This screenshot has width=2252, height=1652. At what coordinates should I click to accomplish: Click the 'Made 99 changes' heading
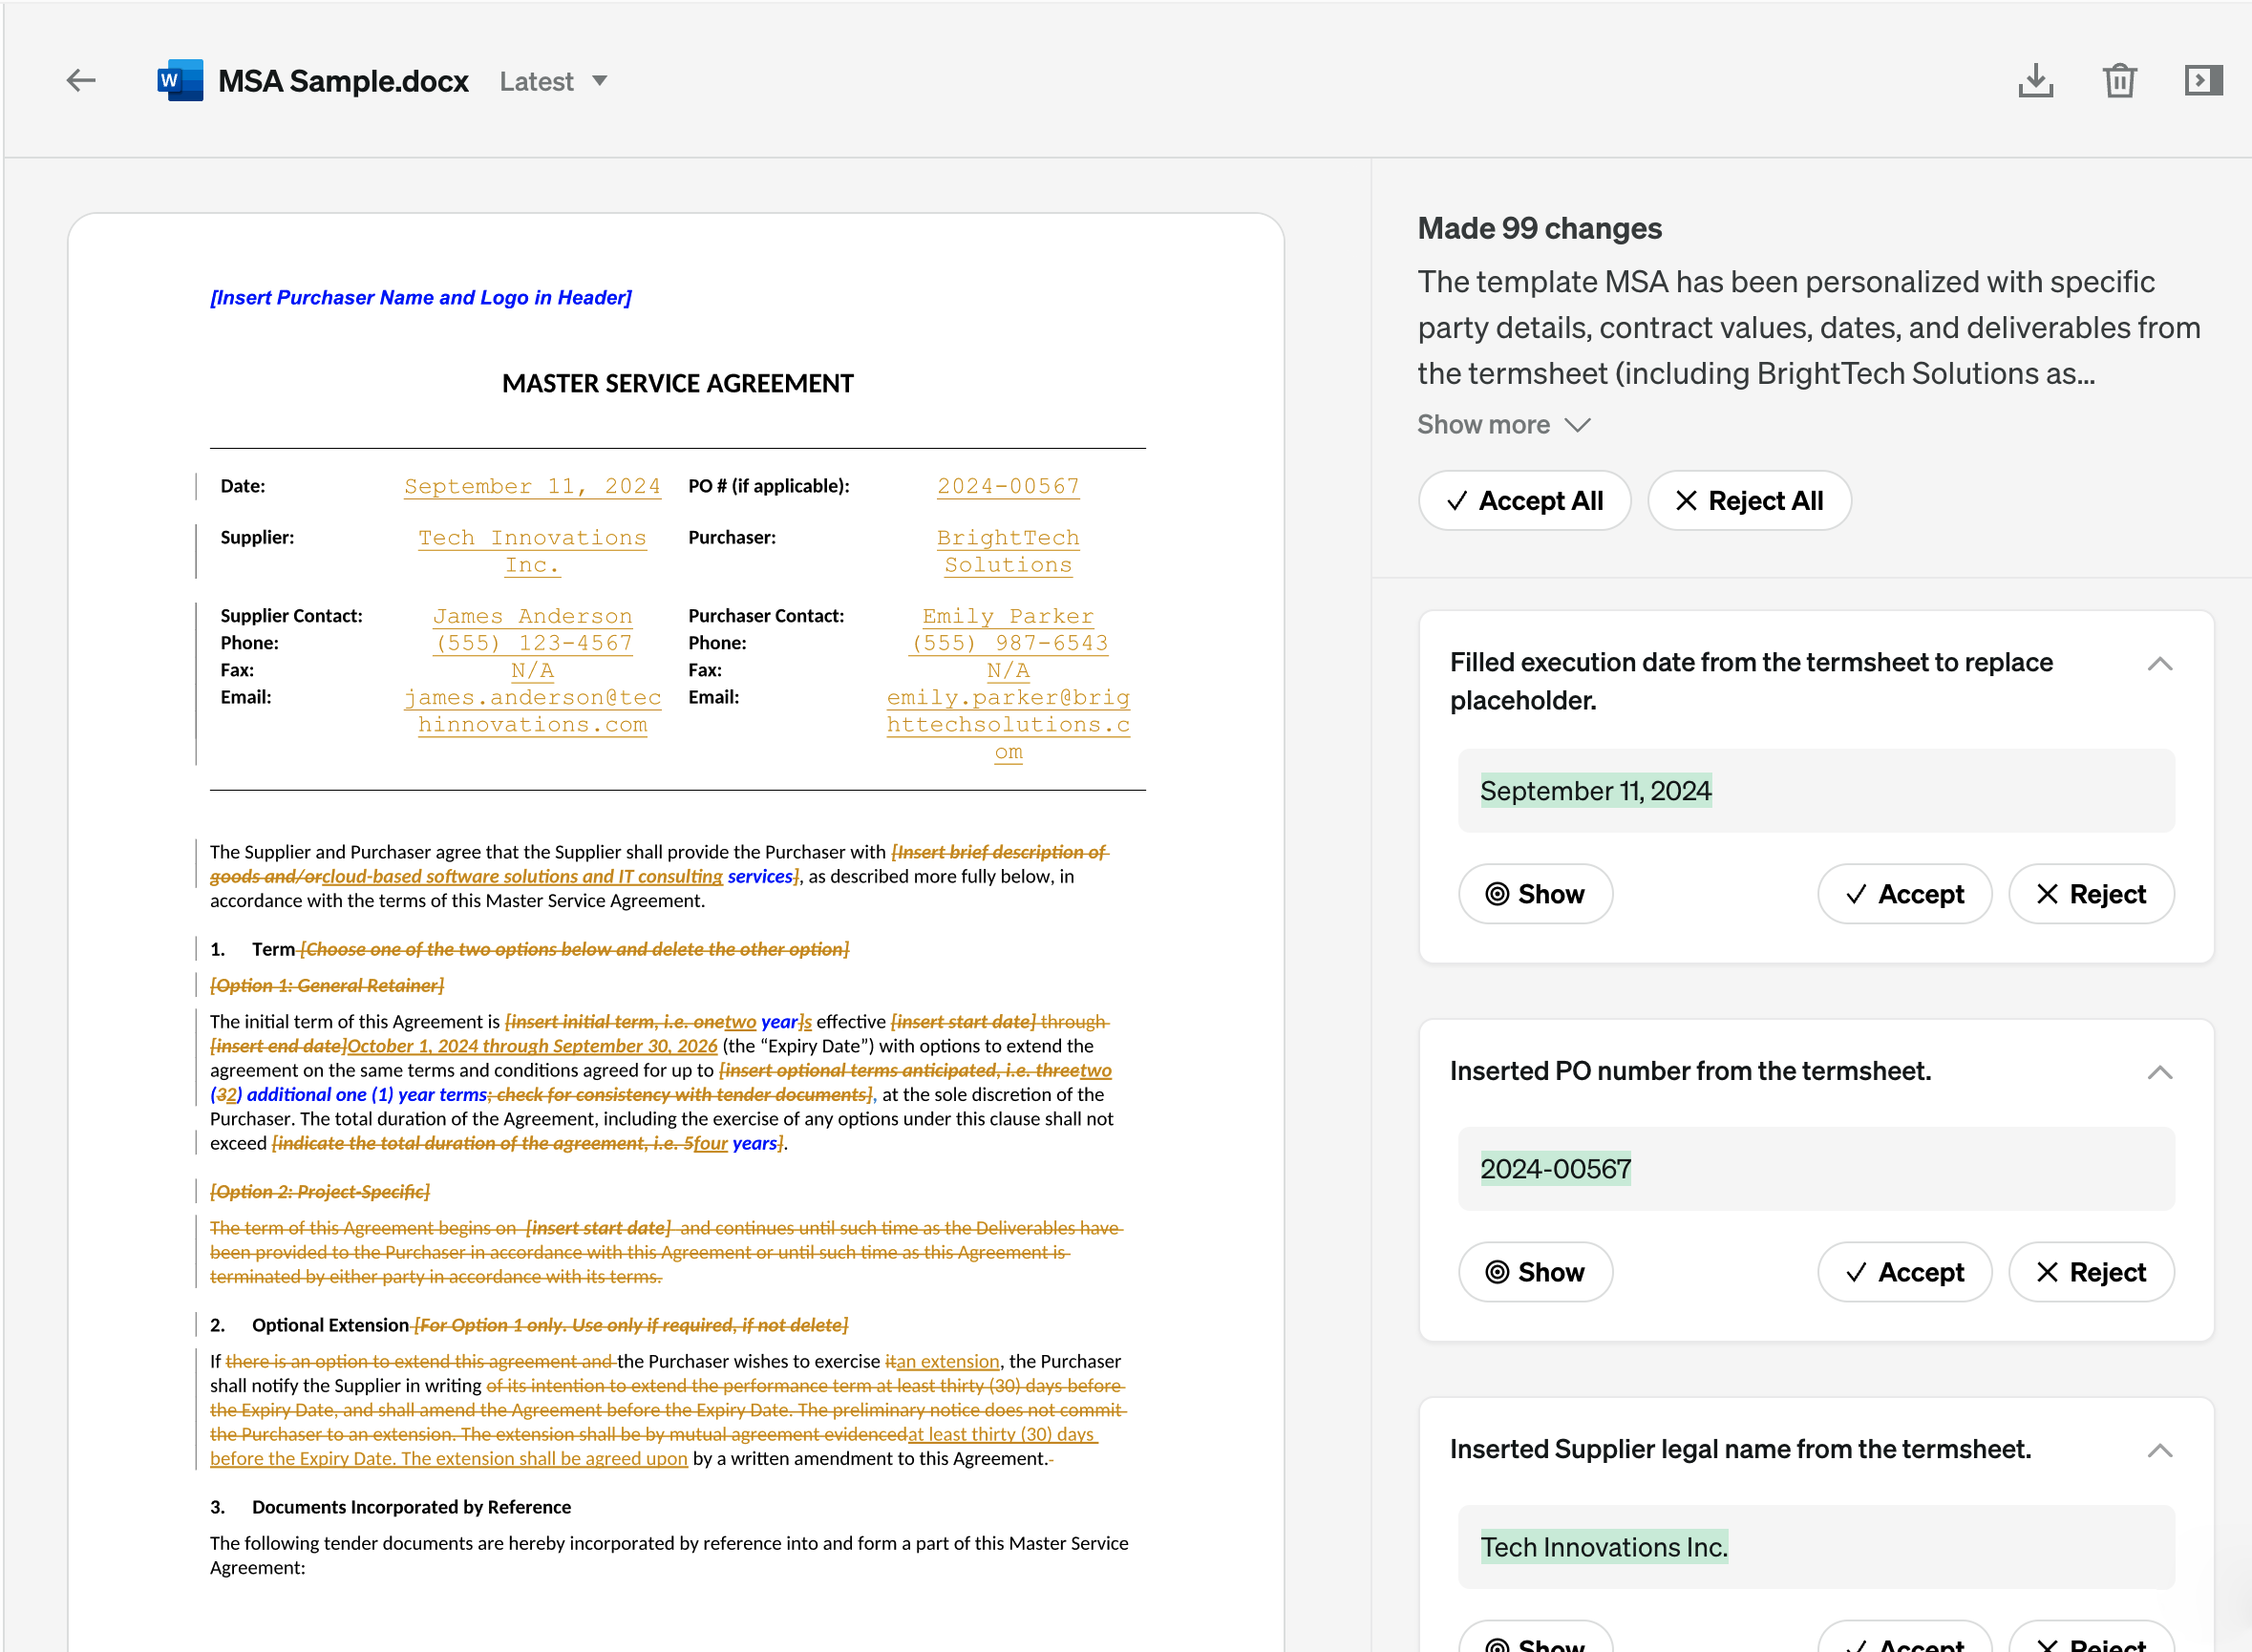(1539, 228)
